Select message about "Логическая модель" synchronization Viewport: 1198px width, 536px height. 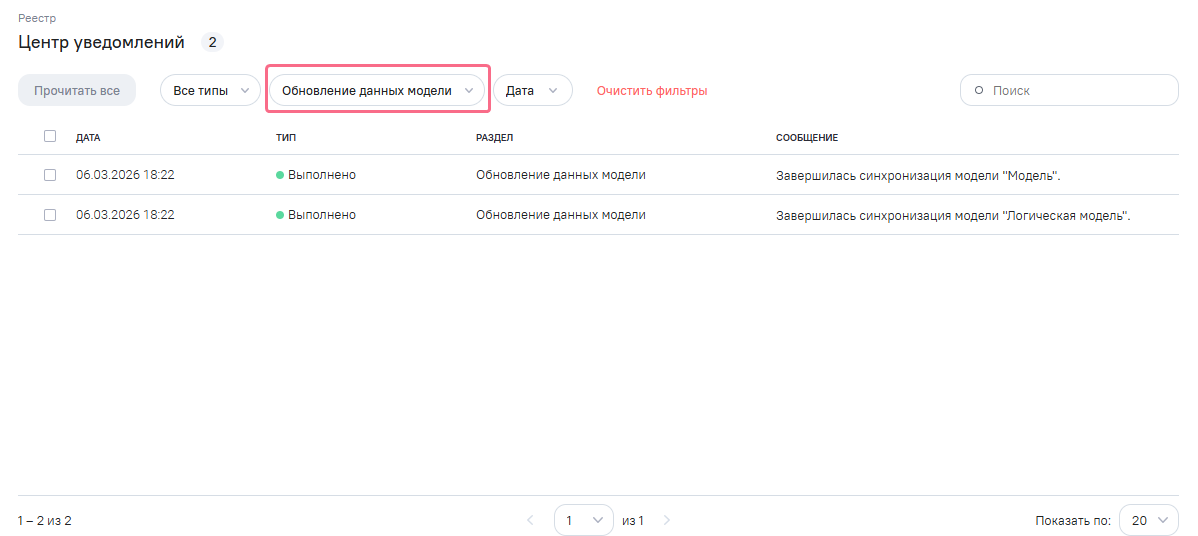[954, 216]
